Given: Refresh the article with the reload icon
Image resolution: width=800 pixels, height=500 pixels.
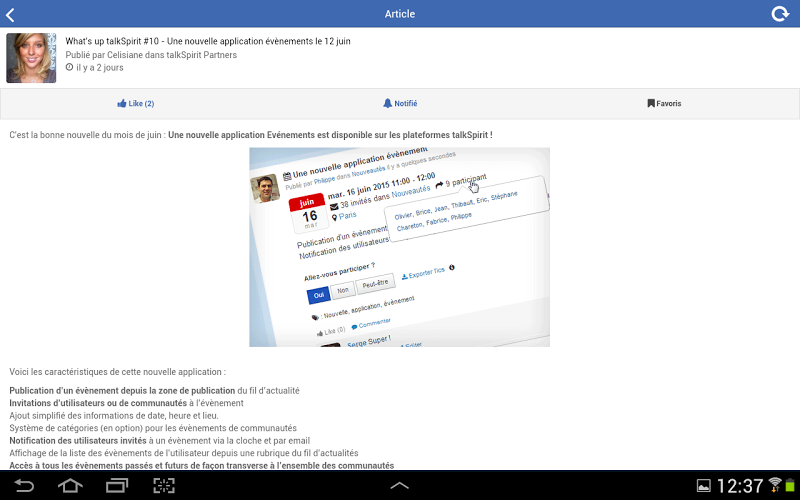Looking at the screenshot, I should 780,14.
